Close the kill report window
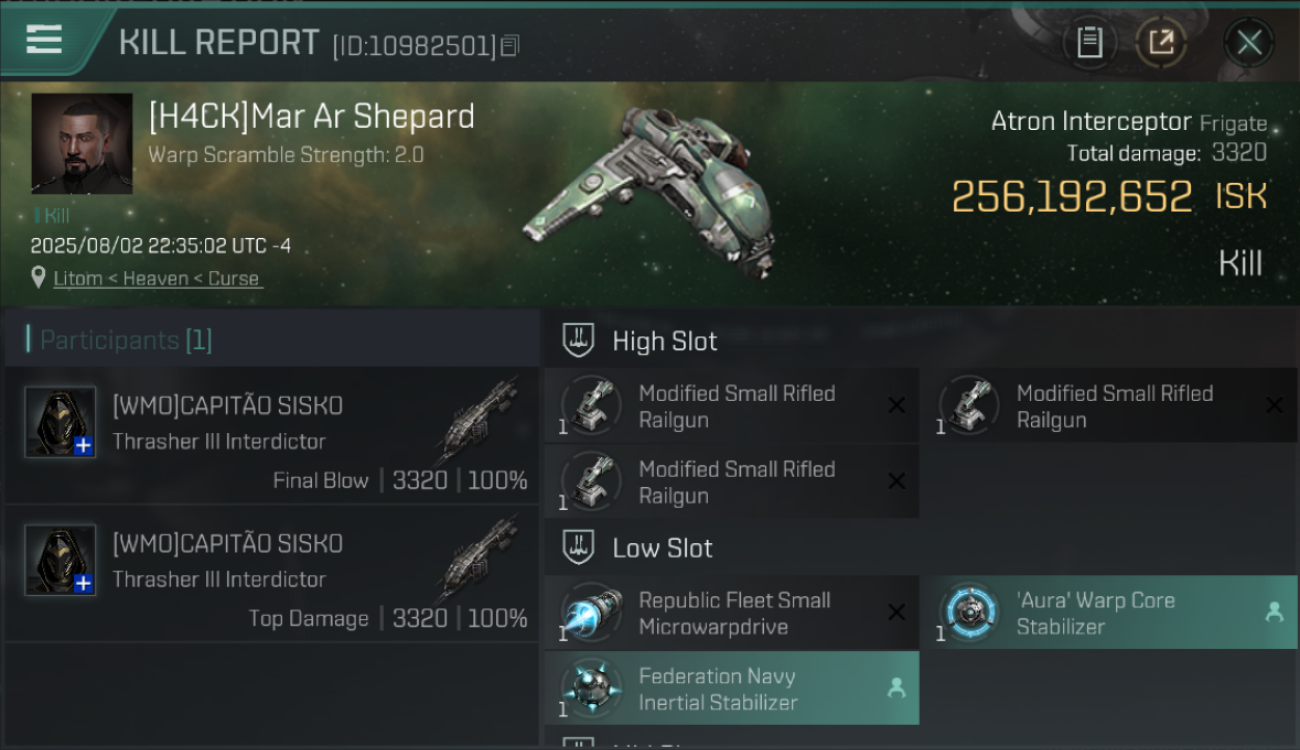Screen dimensions: 1300x750 [x=1249, y=42]
